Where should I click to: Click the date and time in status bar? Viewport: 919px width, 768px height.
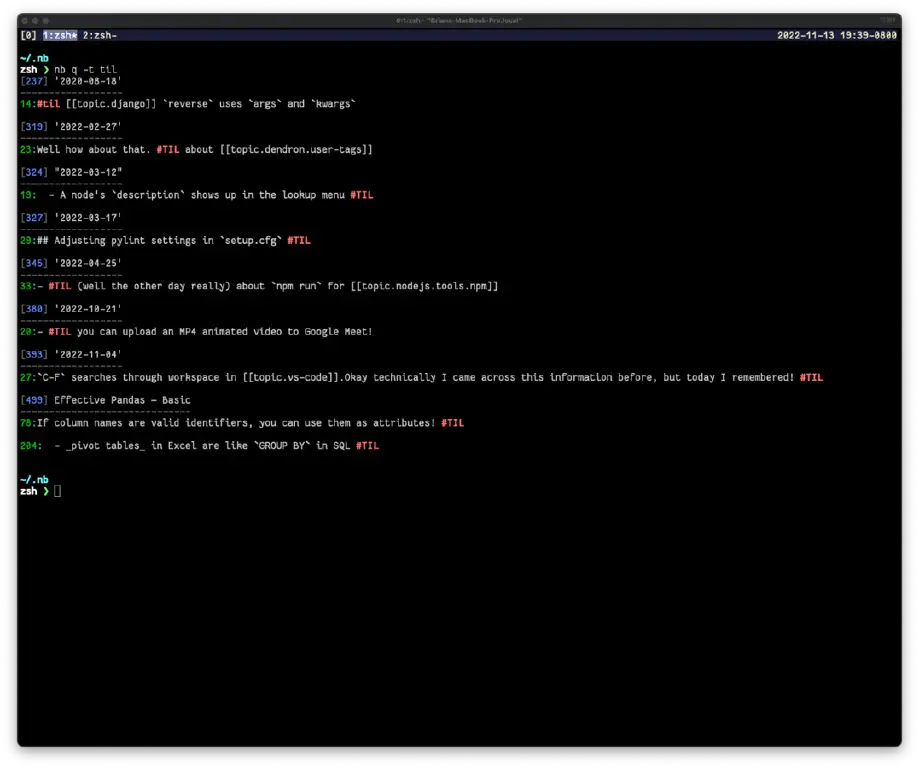(836, 35)
